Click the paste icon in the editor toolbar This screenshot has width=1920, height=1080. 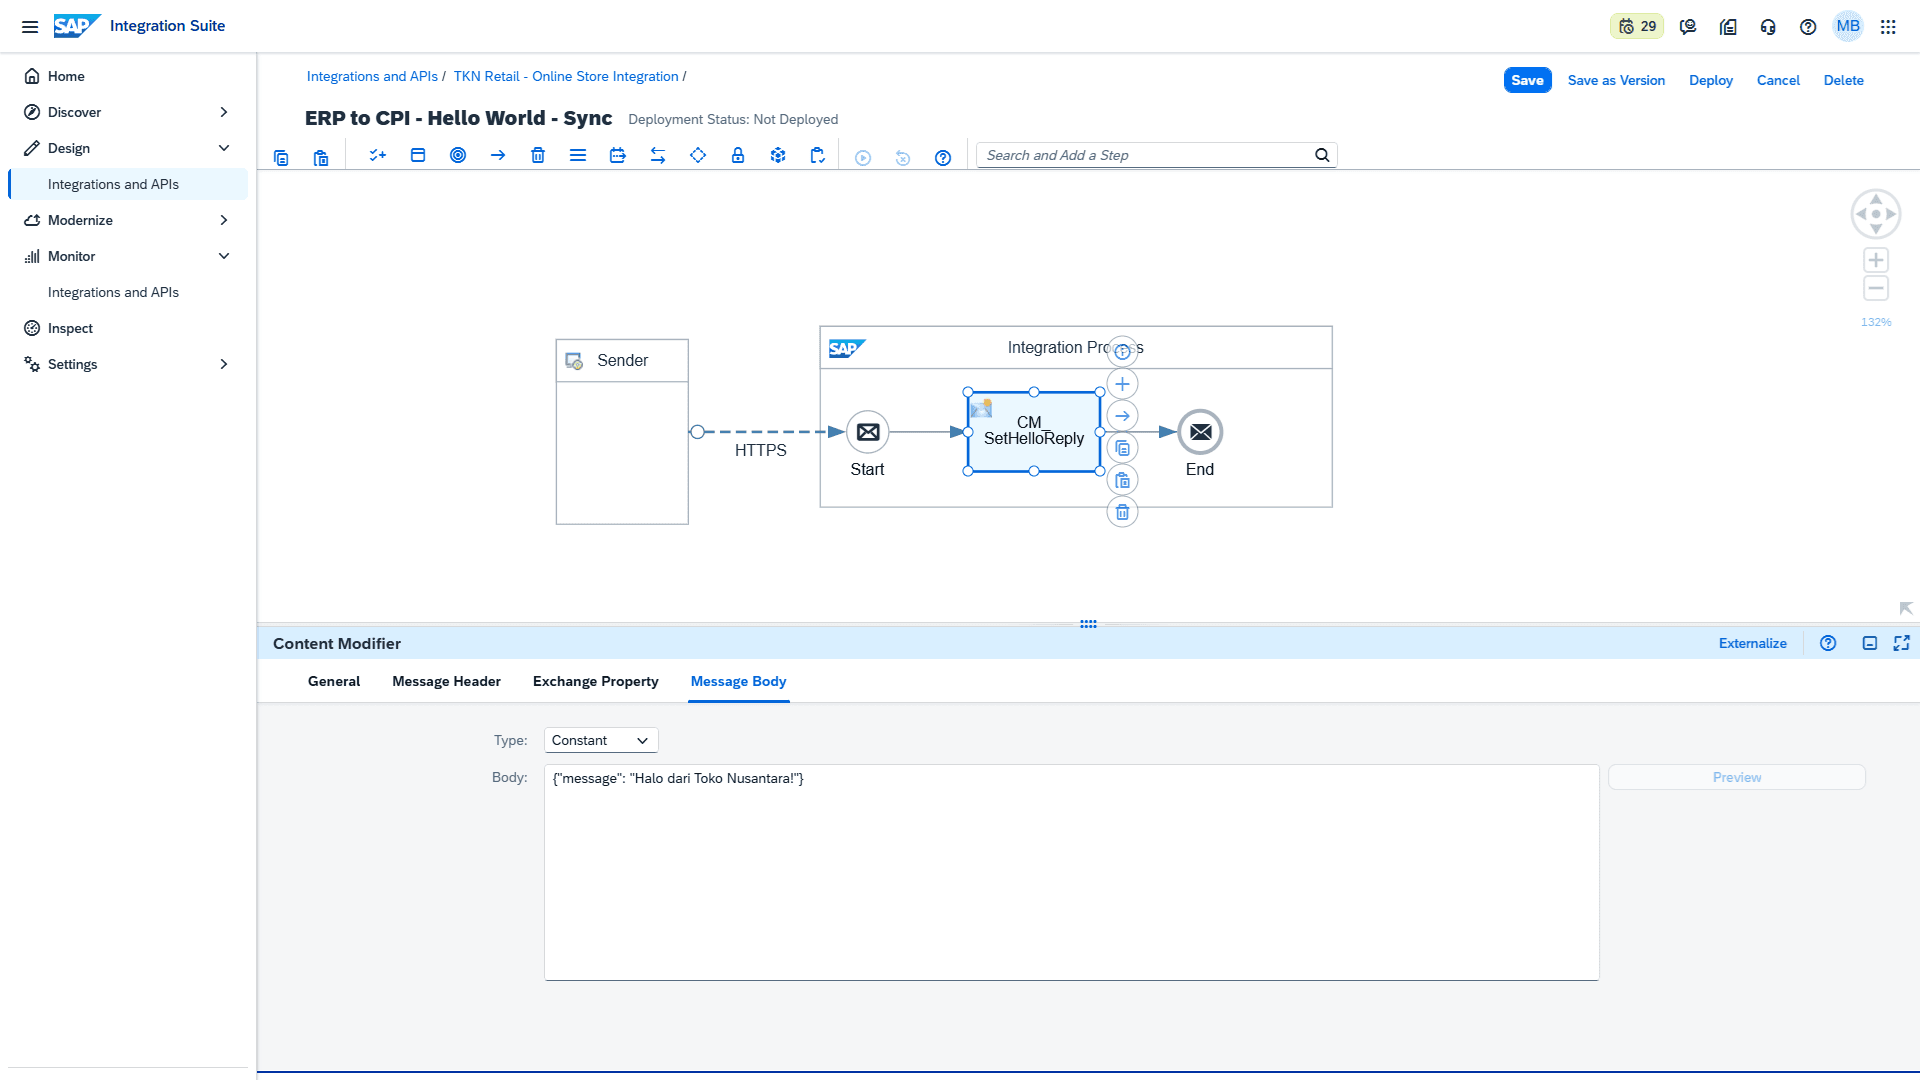[x=321, y=157]
